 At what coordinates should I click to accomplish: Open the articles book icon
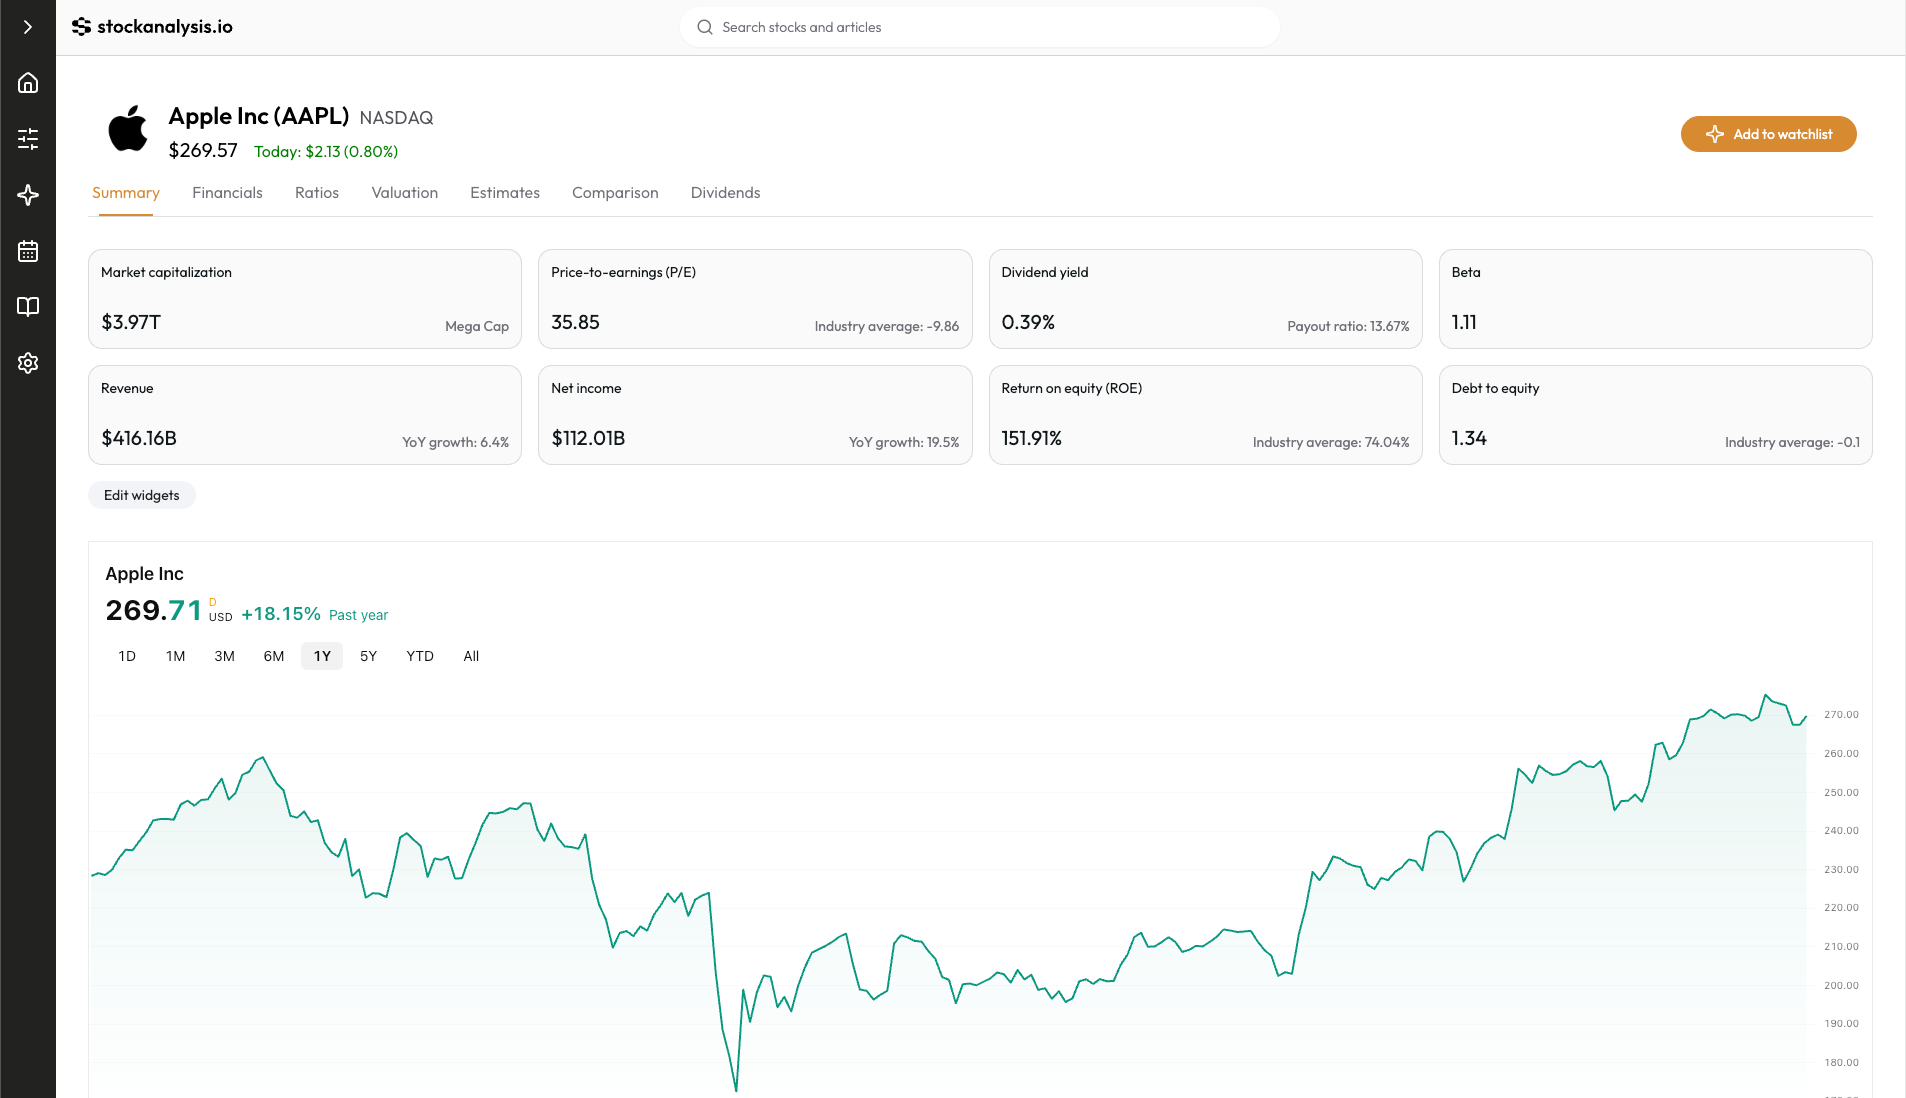(27, 306)
